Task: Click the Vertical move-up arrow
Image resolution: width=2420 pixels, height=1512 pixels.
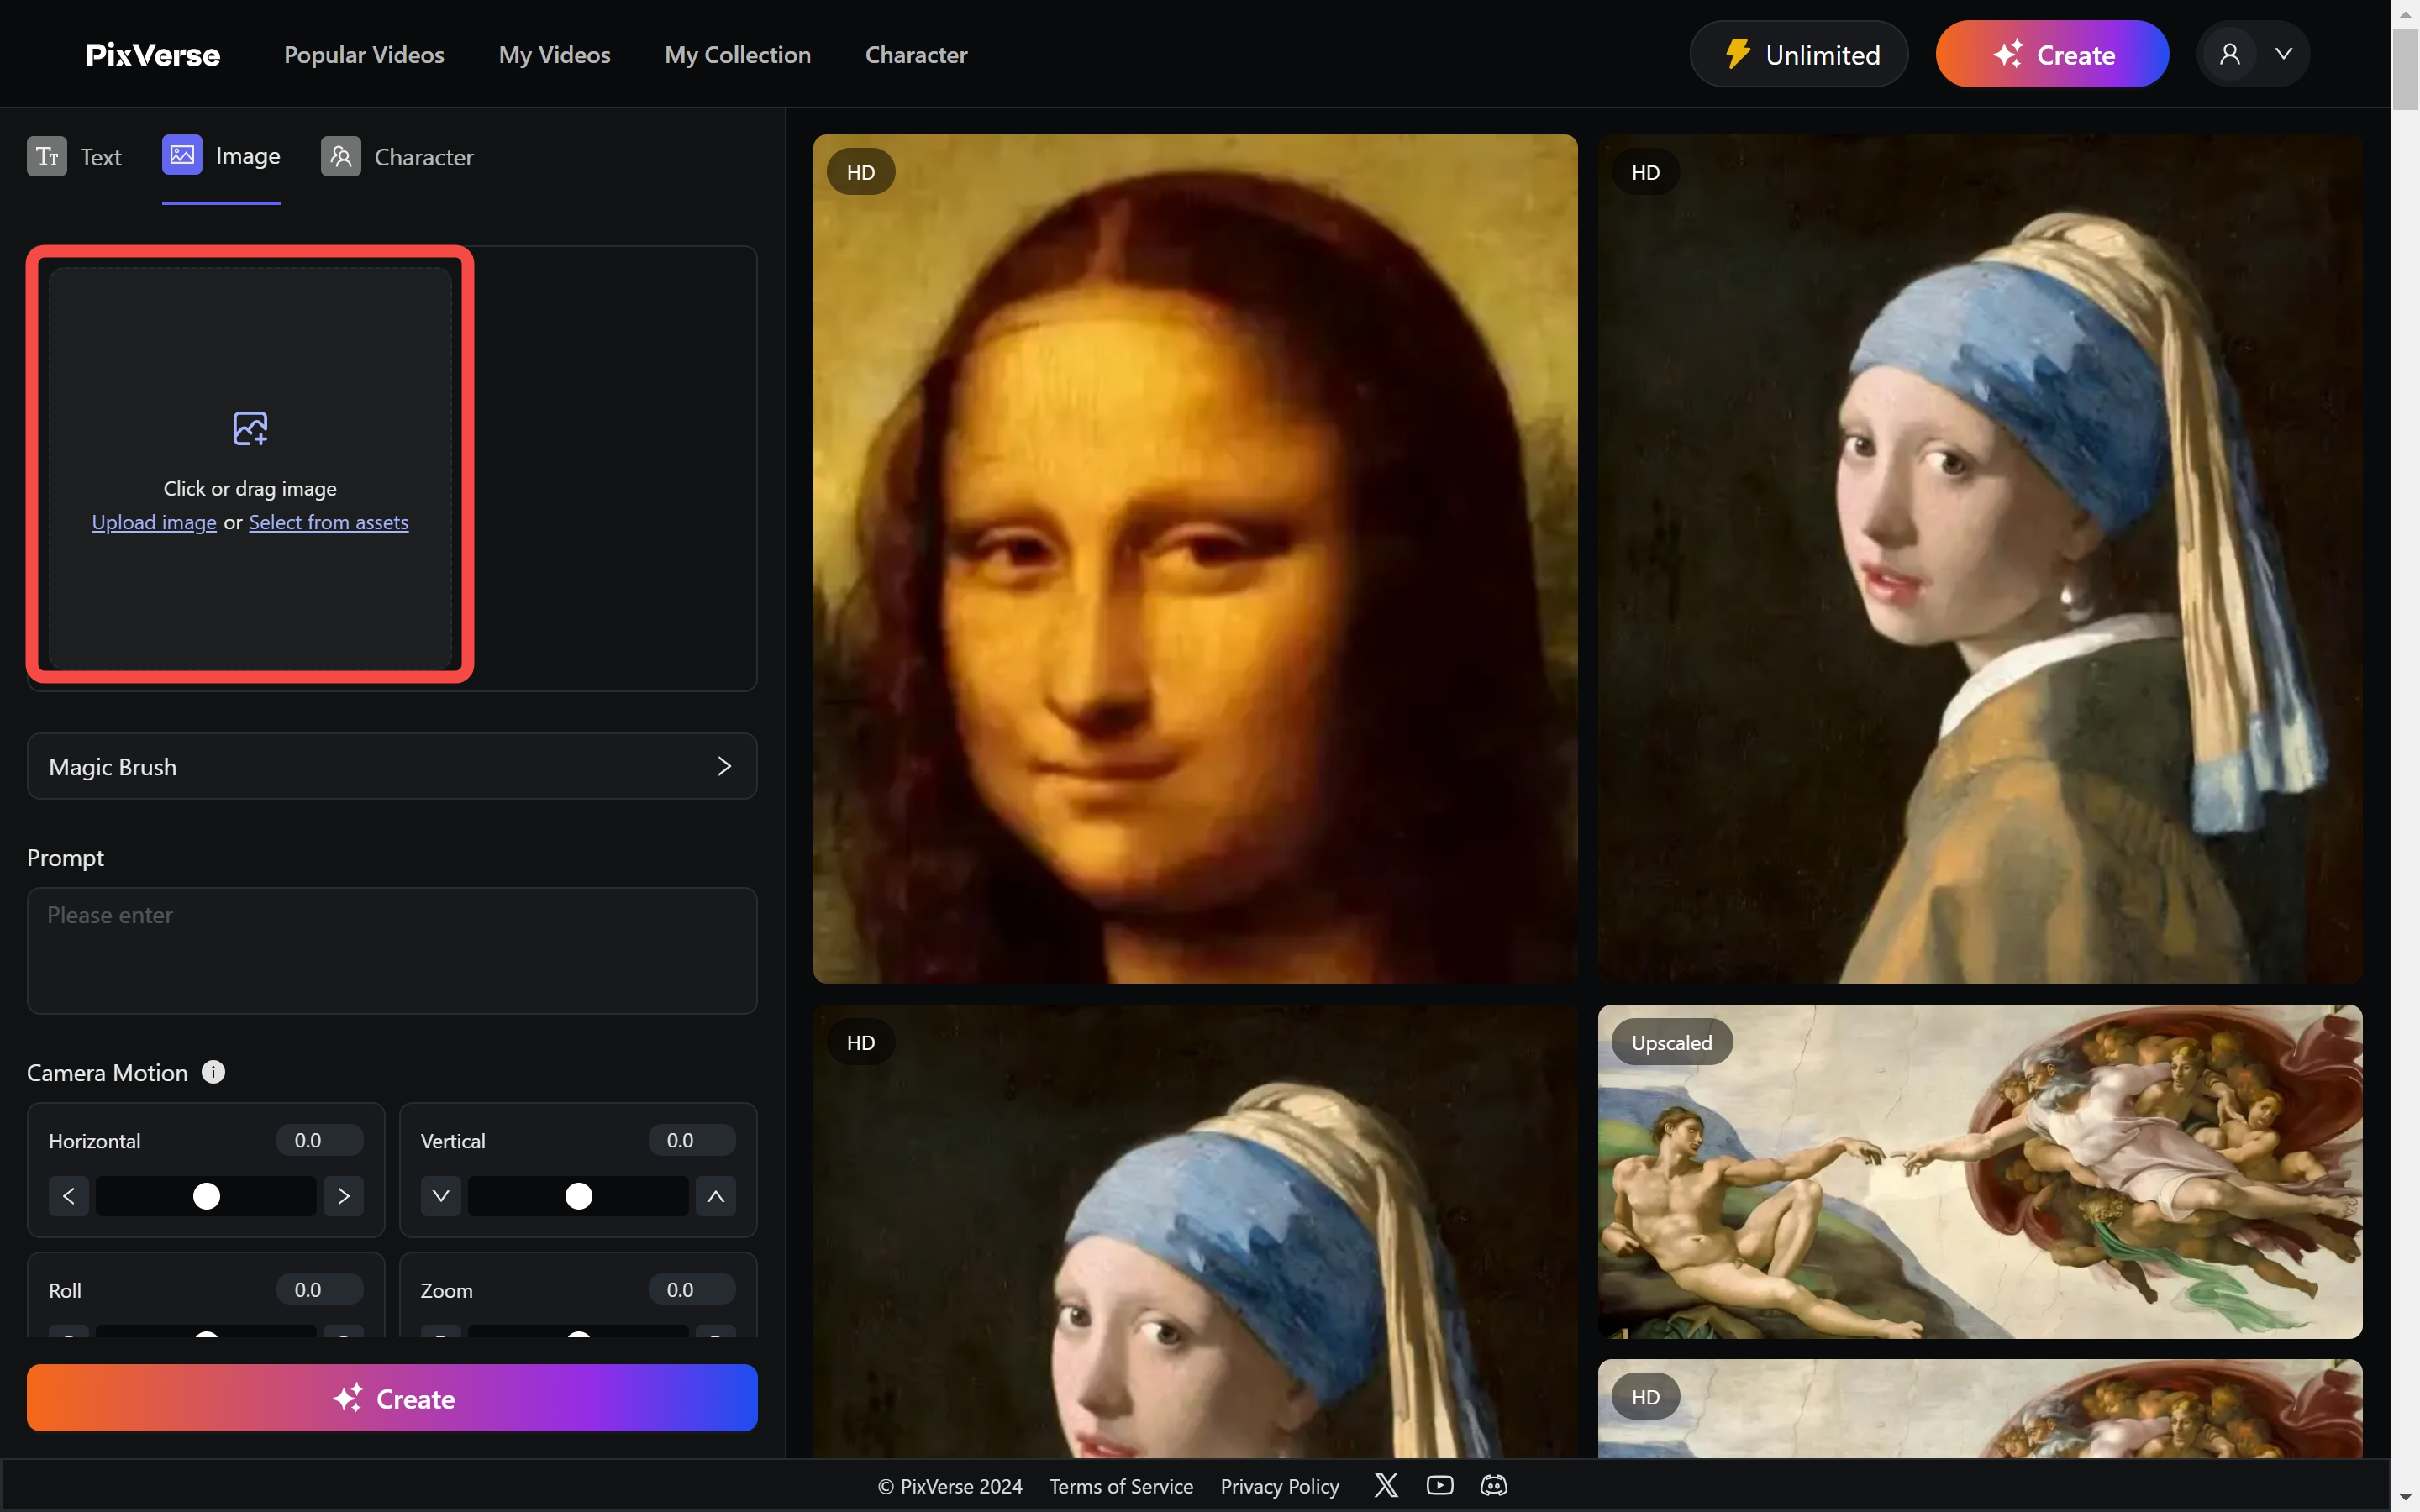Action: 716,1196
